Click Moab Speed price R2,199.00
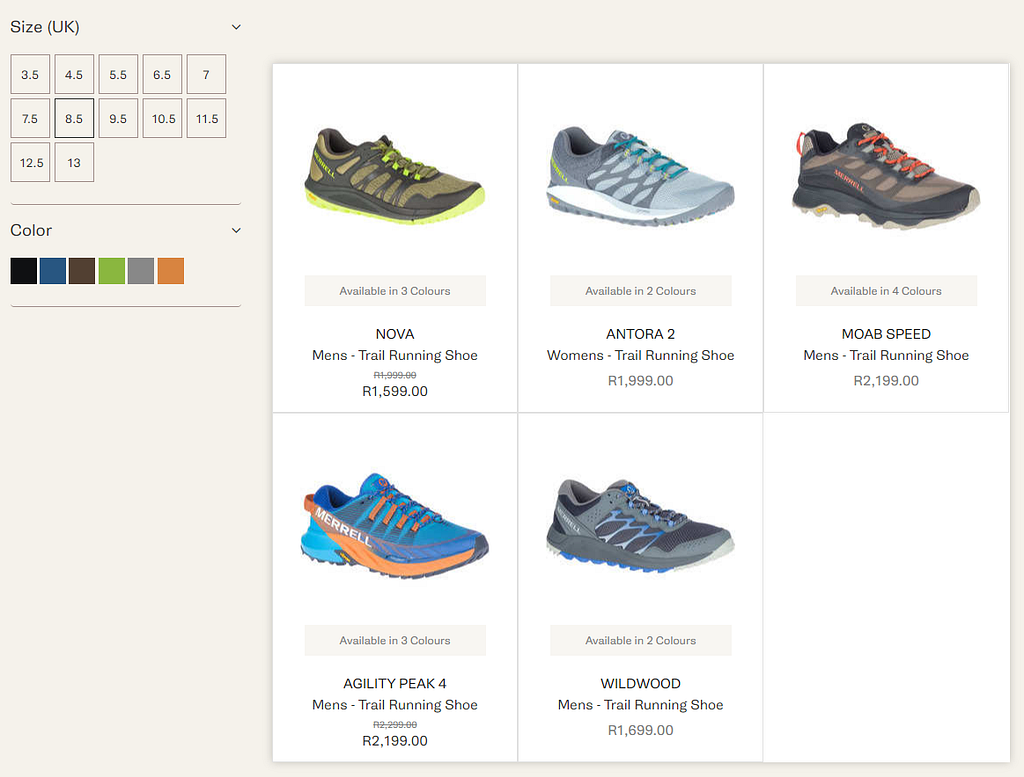This screenshot has width=1024, height=777. [886, 381]
